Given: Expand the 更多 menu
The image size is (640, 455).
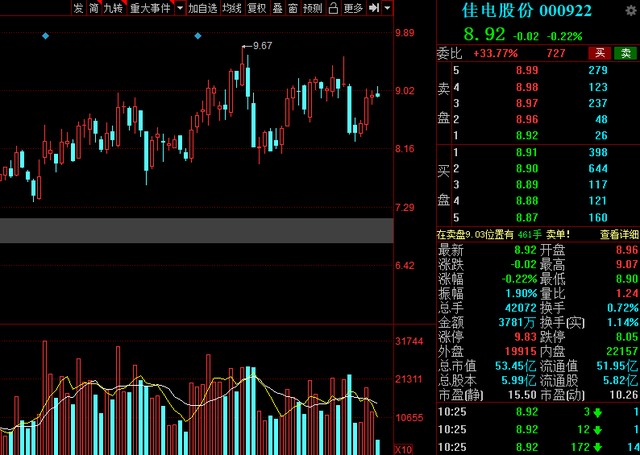Looking at the screenshot, I should (x=353, y=8).
